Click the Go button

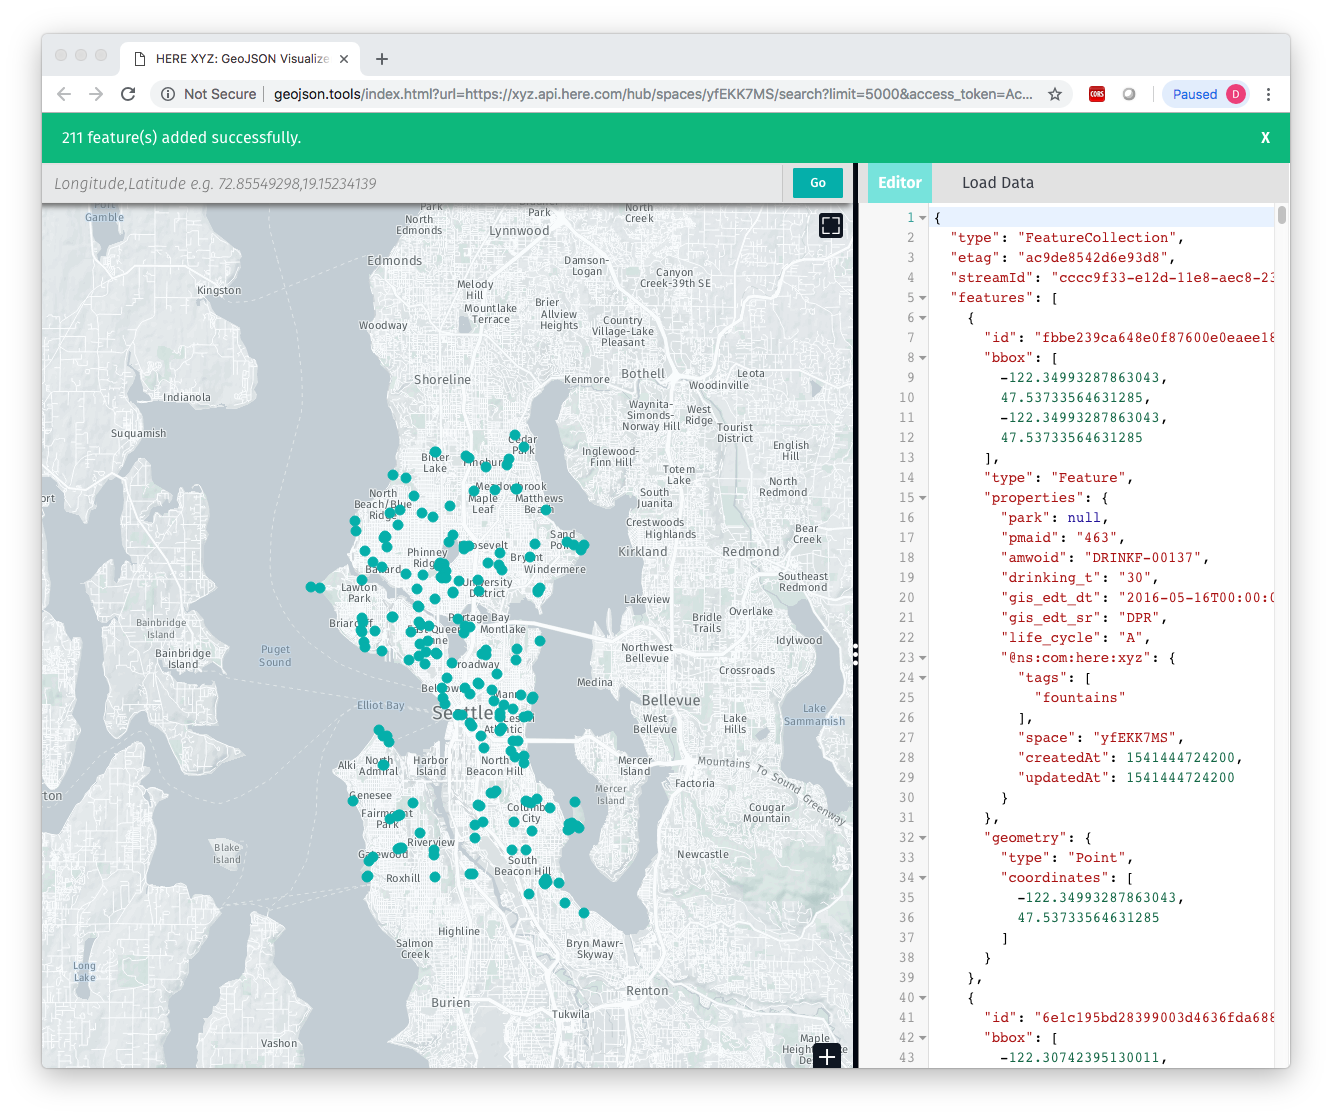pos(818,183)
